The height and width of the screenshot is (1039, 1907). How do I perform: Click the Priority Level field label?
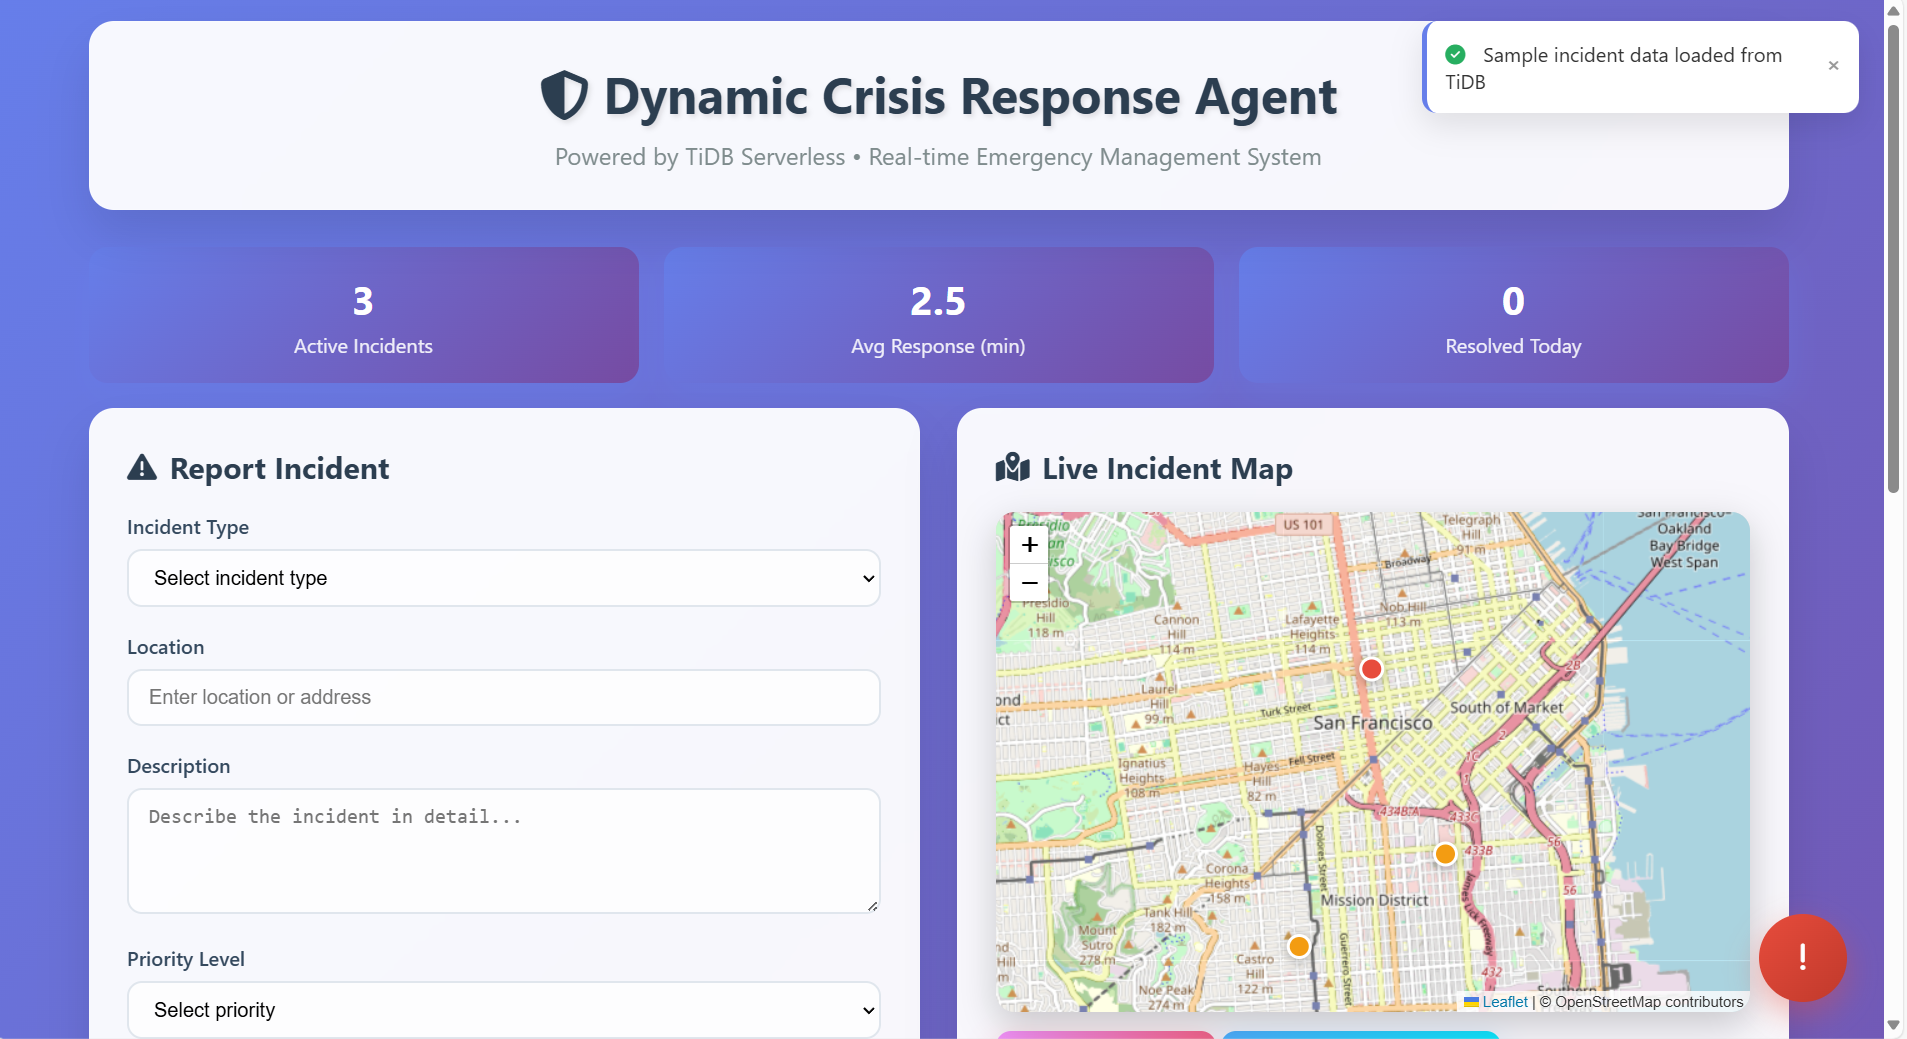pyautogui.click(x=185, y=959)
